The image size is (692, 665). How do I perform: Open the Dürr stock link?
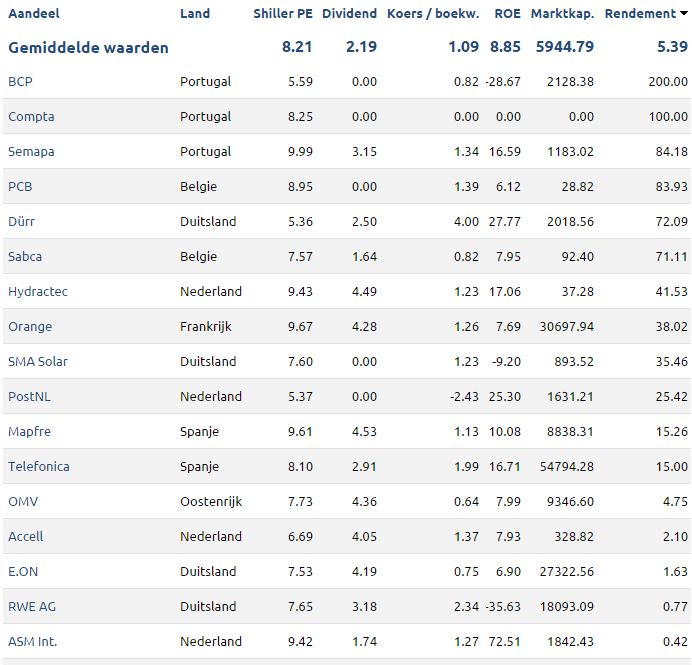tap(21, 222)
